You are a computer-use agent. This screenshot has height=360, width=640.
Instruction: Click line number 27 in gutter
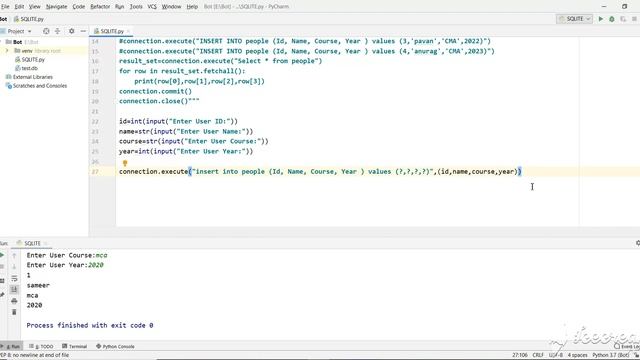pyautogui.click(x=95, y=171)
